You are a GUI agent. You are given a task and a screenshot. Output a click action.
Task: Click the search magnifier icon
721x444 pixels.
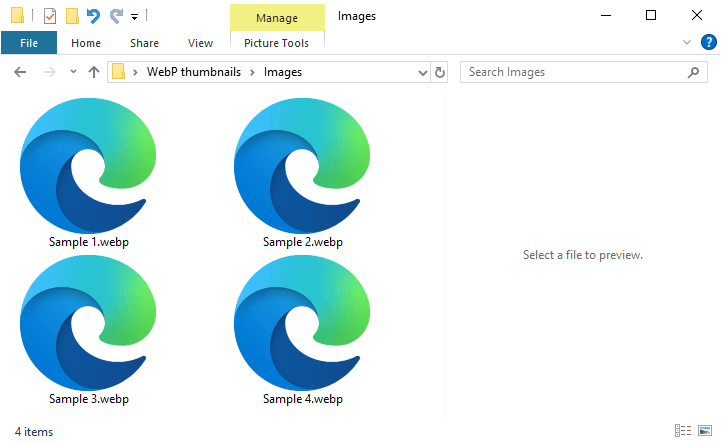[693, 72]
